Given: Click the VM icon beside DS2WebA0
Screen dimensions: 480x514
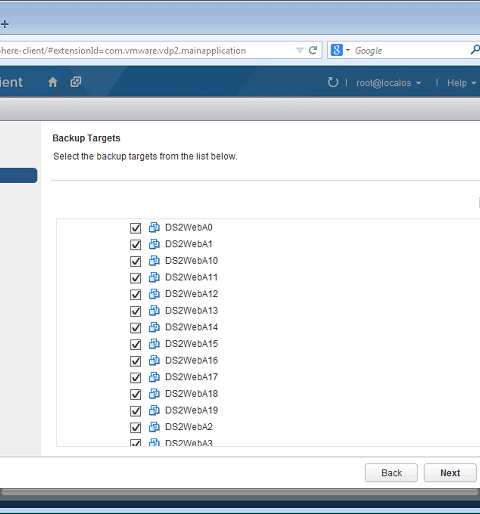Looking at the screenshot, I should (154, 227).
